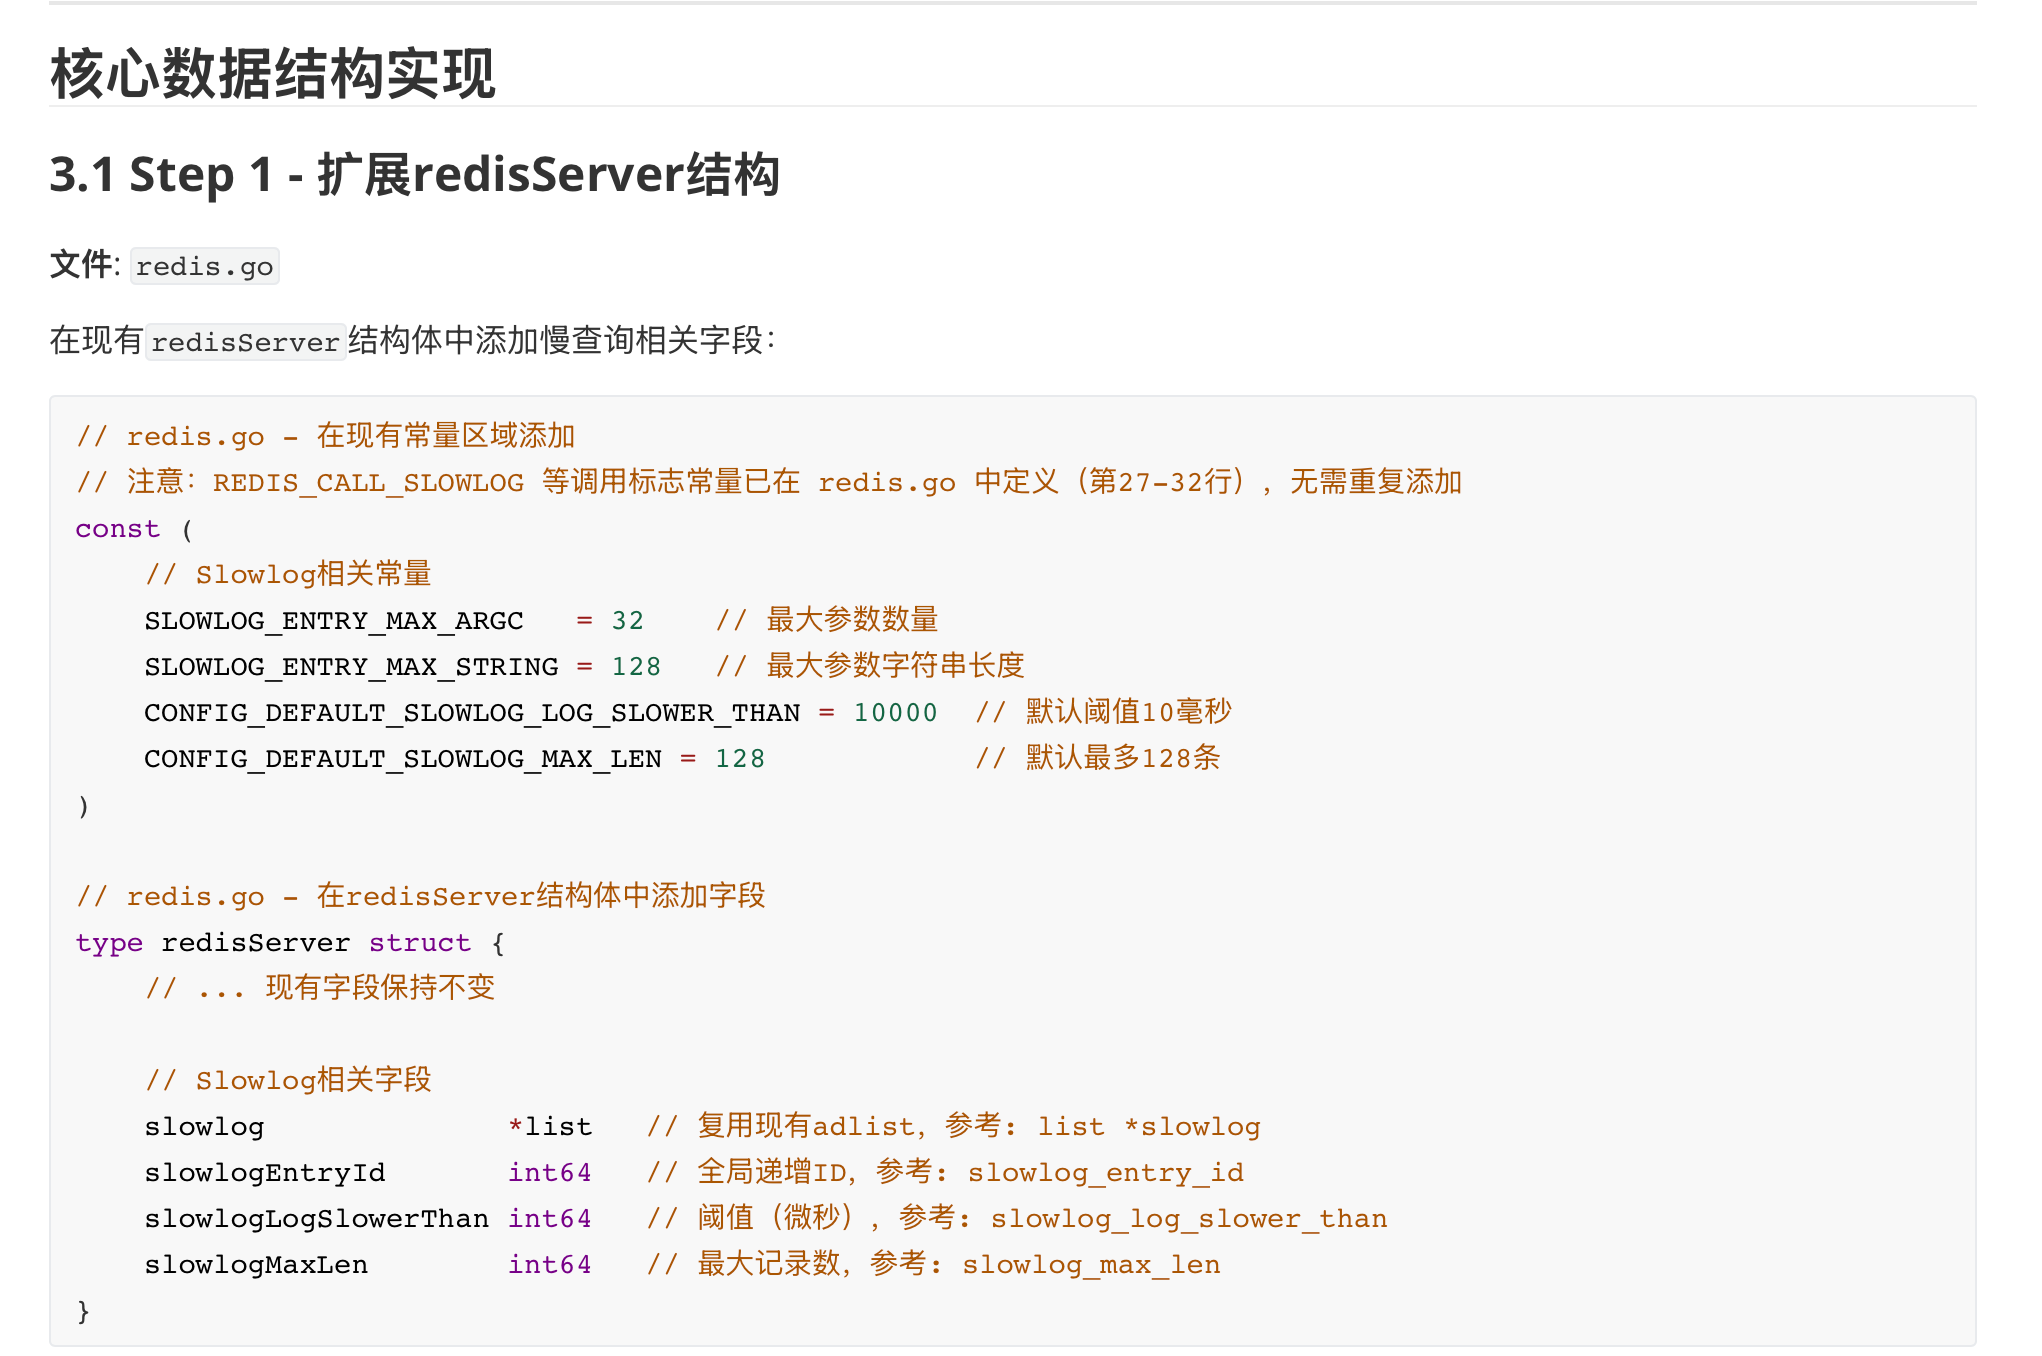Click SLOWLOG_ENTRY_MAX_ARGC constant name

coord(333,621)
